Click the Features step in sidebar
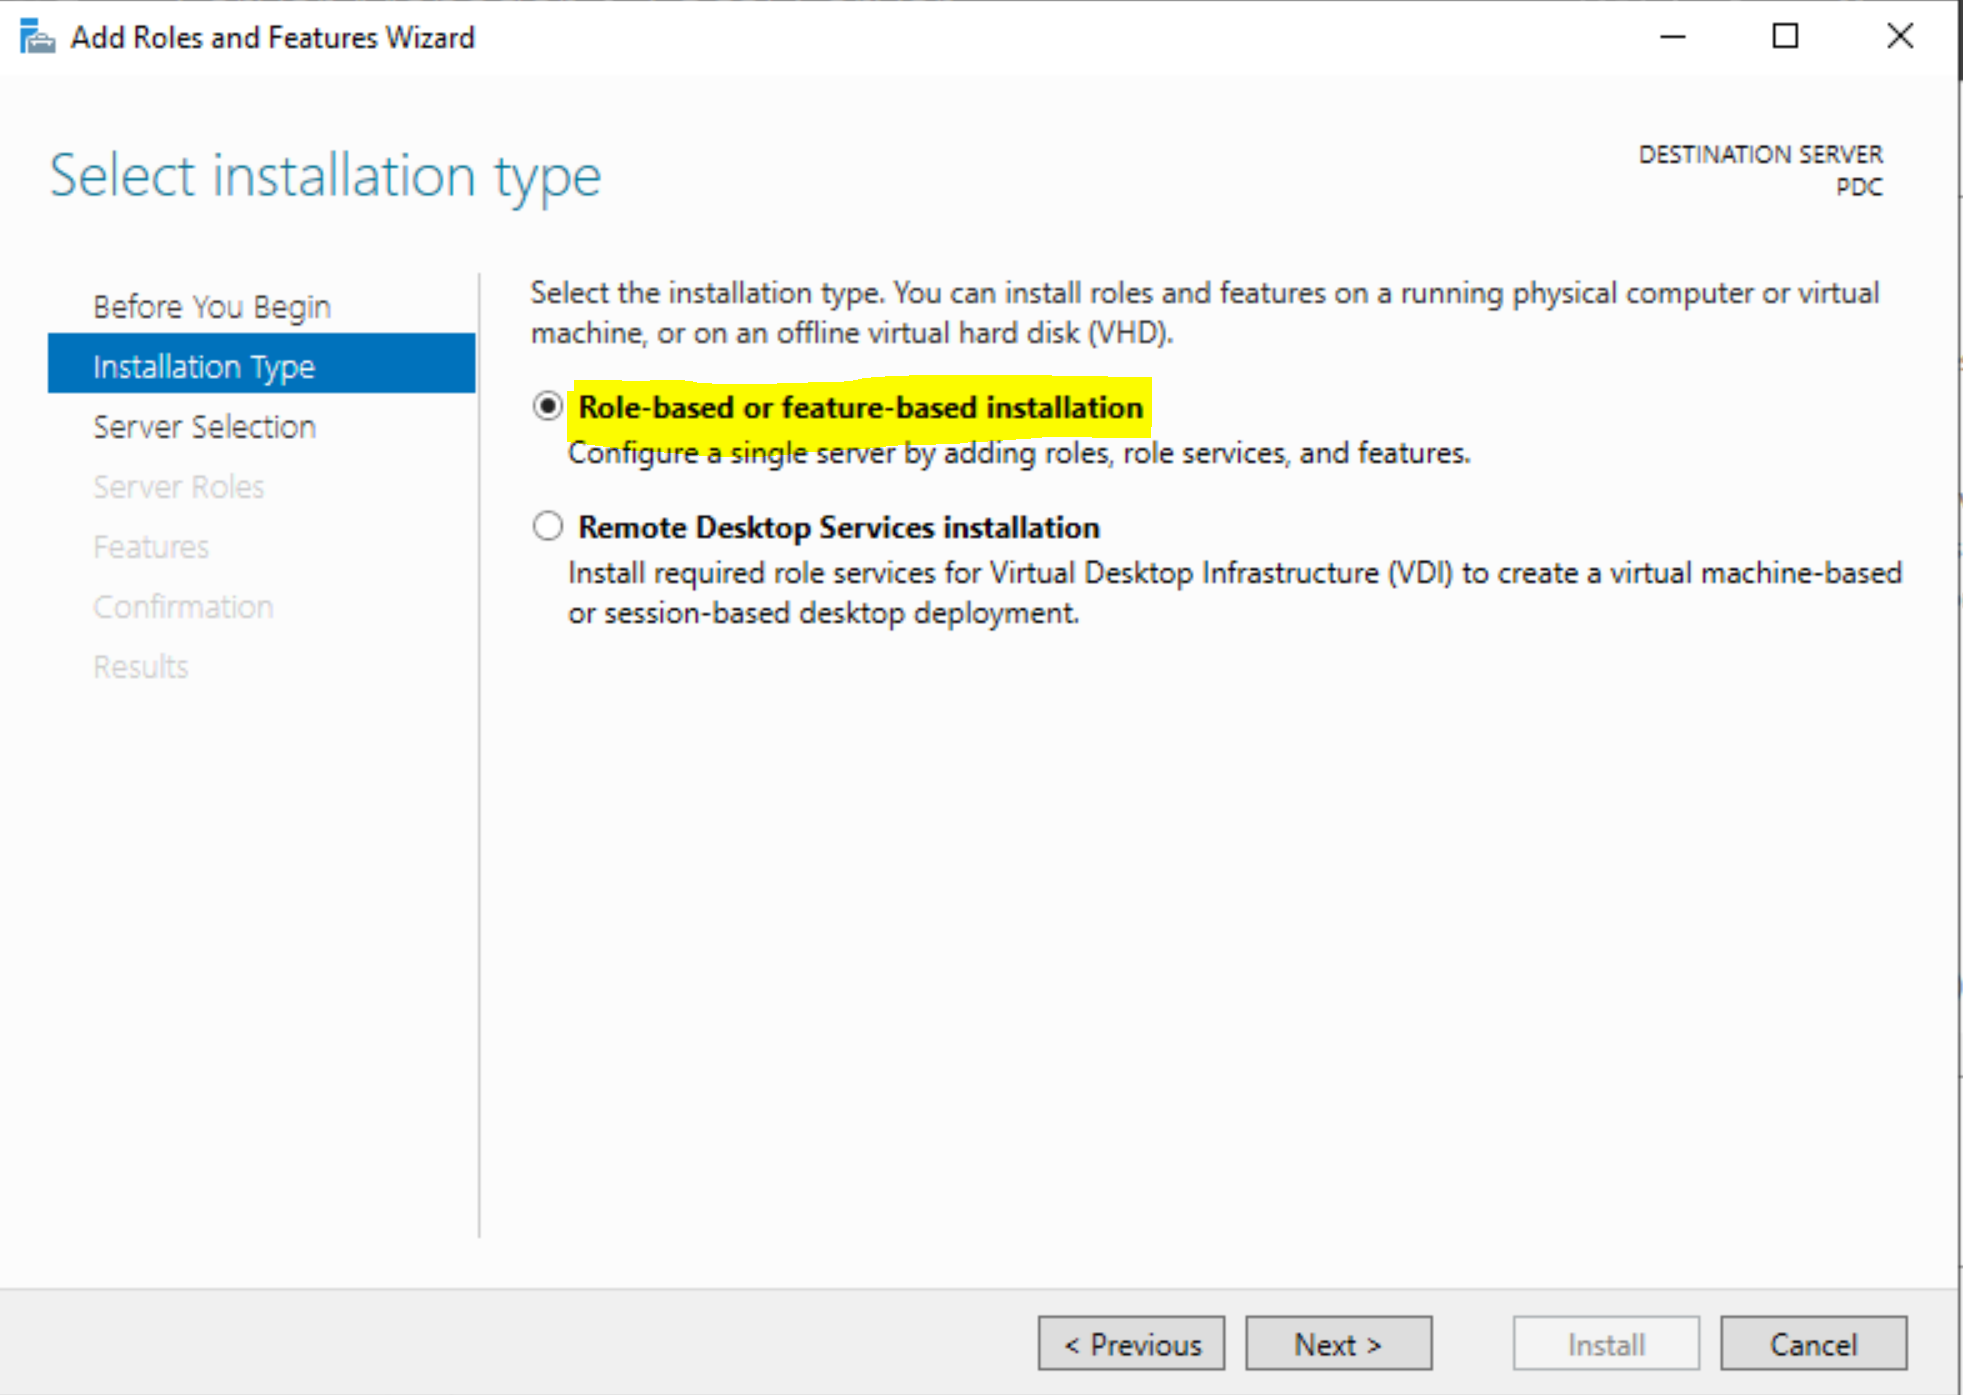The height and width of the screenshot is (1395, 1963). pos(151,547)
